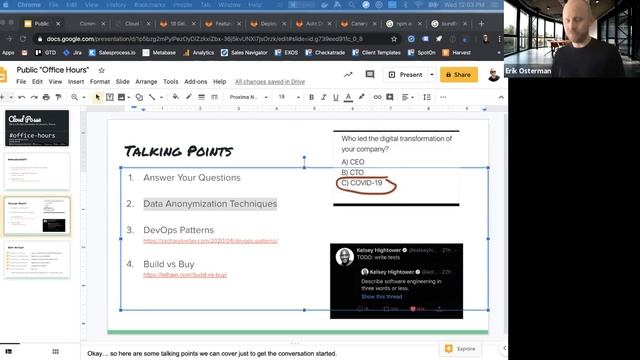Open a new Chrome tab
The image size is (640, 360).
click(481, 24)
